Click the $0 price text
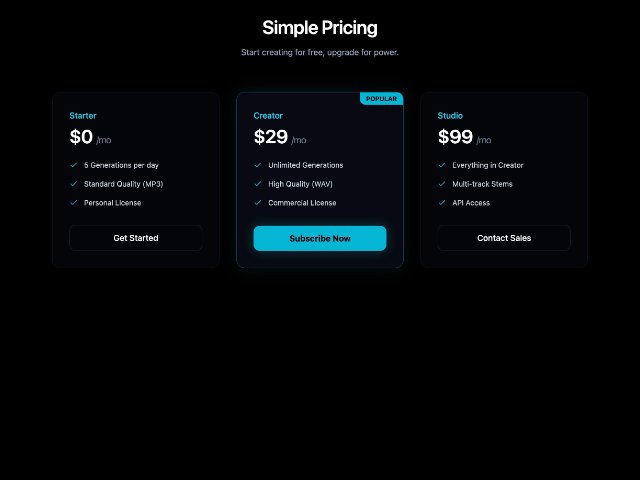640x480 pixels. [81, 137]
